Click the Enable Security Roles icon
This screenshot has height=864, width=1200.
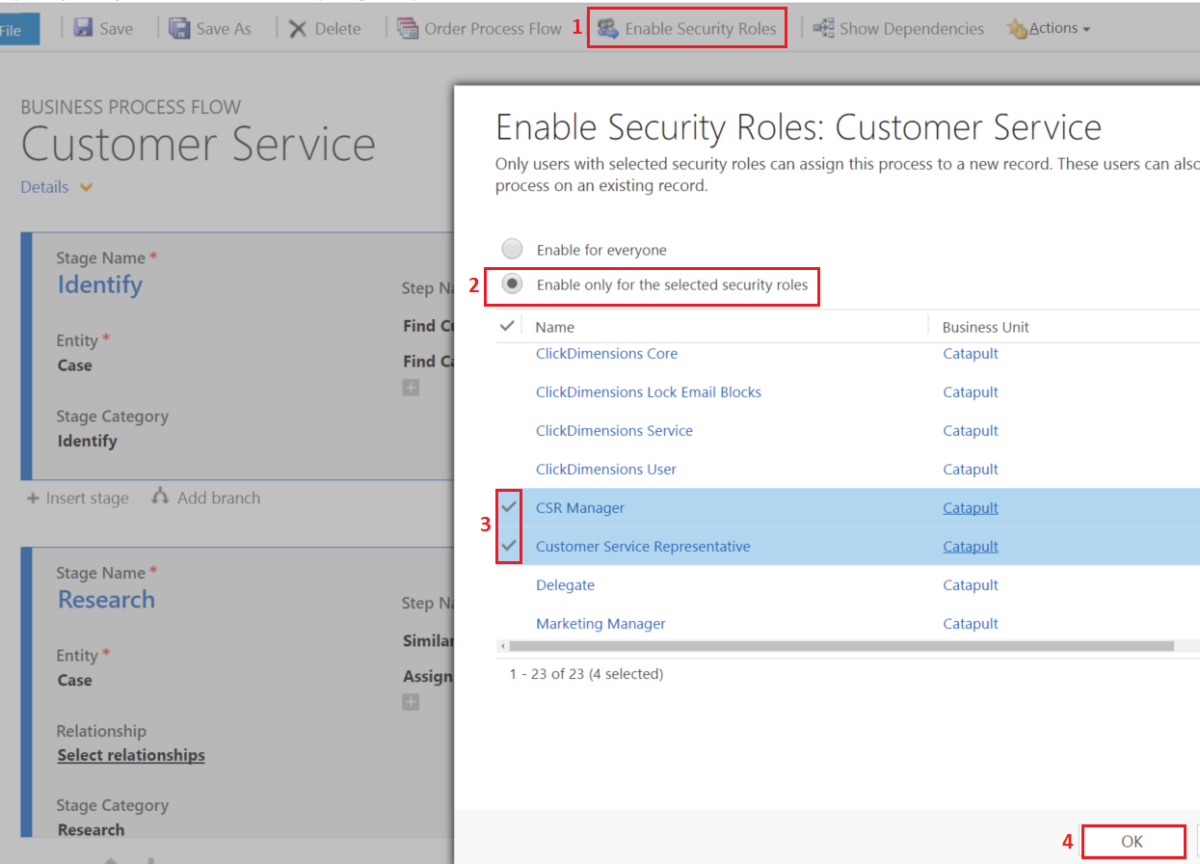click(x=608, y=28)
